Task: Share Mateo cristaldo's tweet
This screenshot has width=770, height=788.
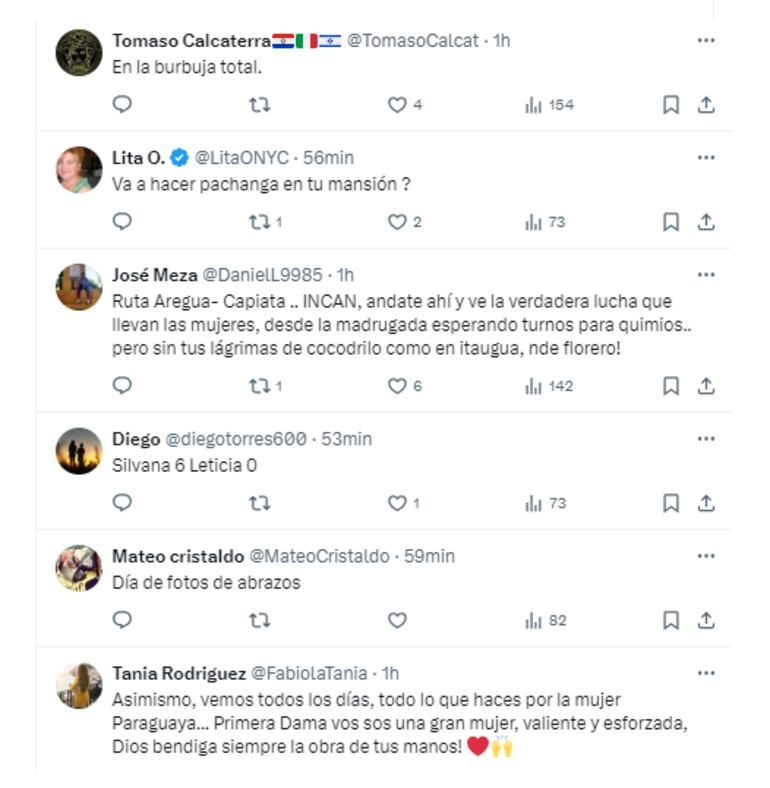Action: pyautogui.click(x=706, y=621)
